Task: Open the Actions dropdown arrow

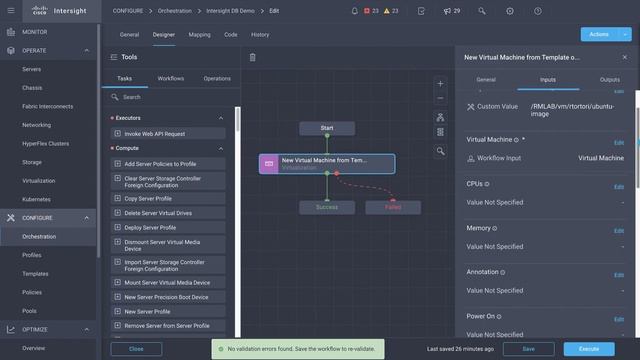Action: click(625, 35)
